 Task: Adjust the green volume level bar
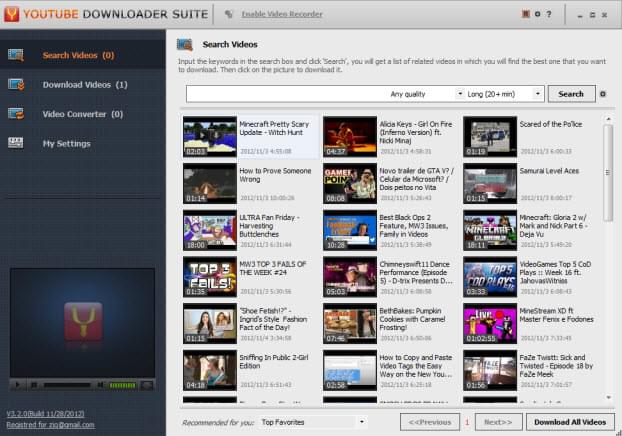click(122, 385)
